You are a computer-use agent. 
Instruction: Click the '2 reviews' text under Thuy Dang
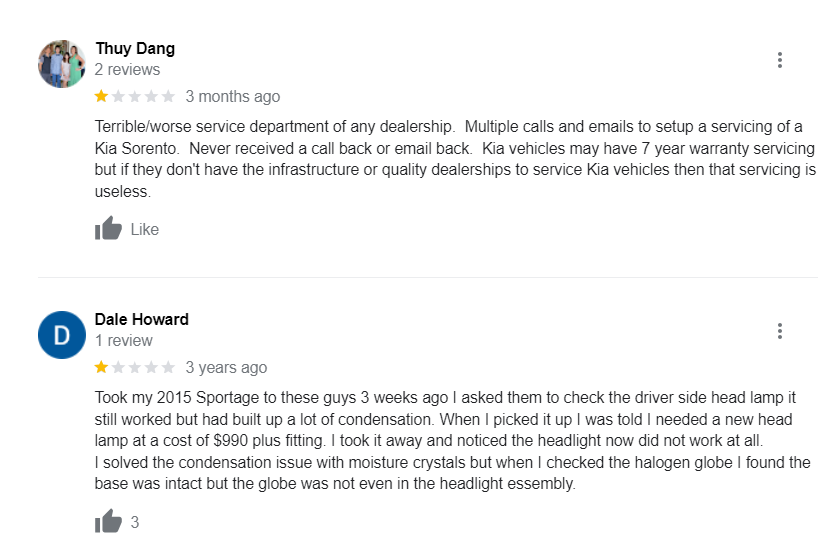(127, 70)
